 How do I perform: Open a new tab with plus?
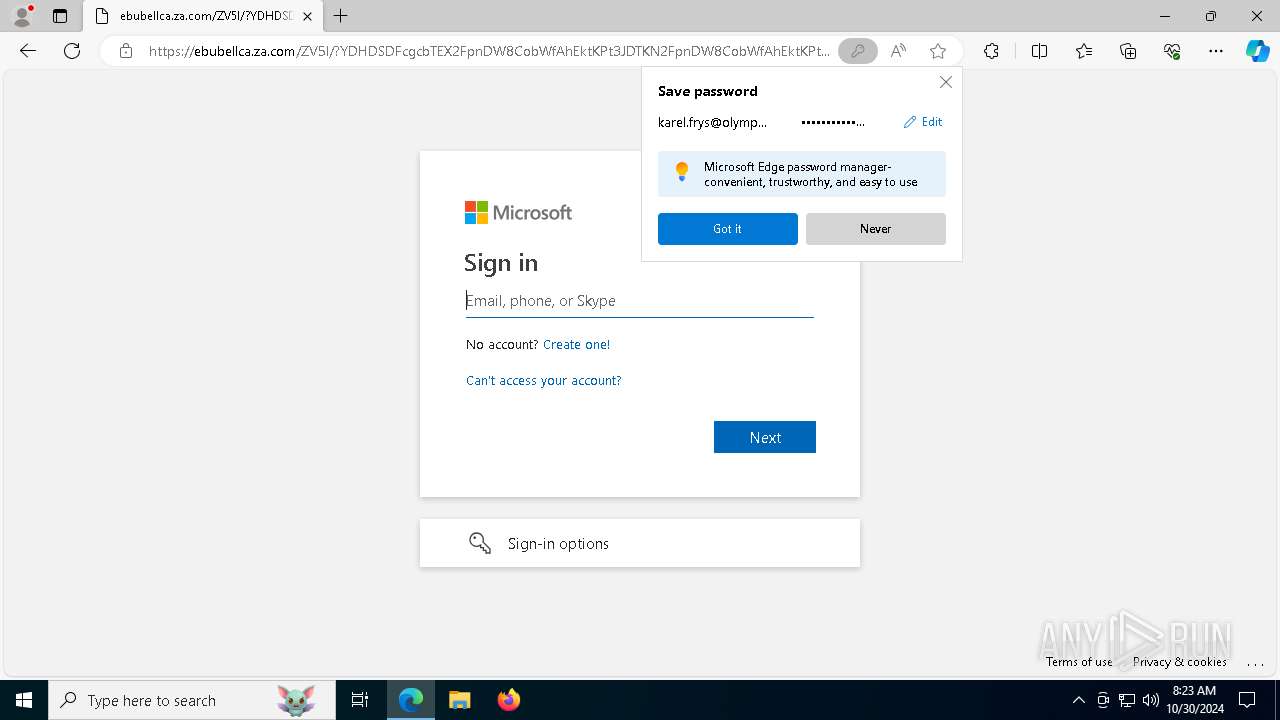coord(341,16)
